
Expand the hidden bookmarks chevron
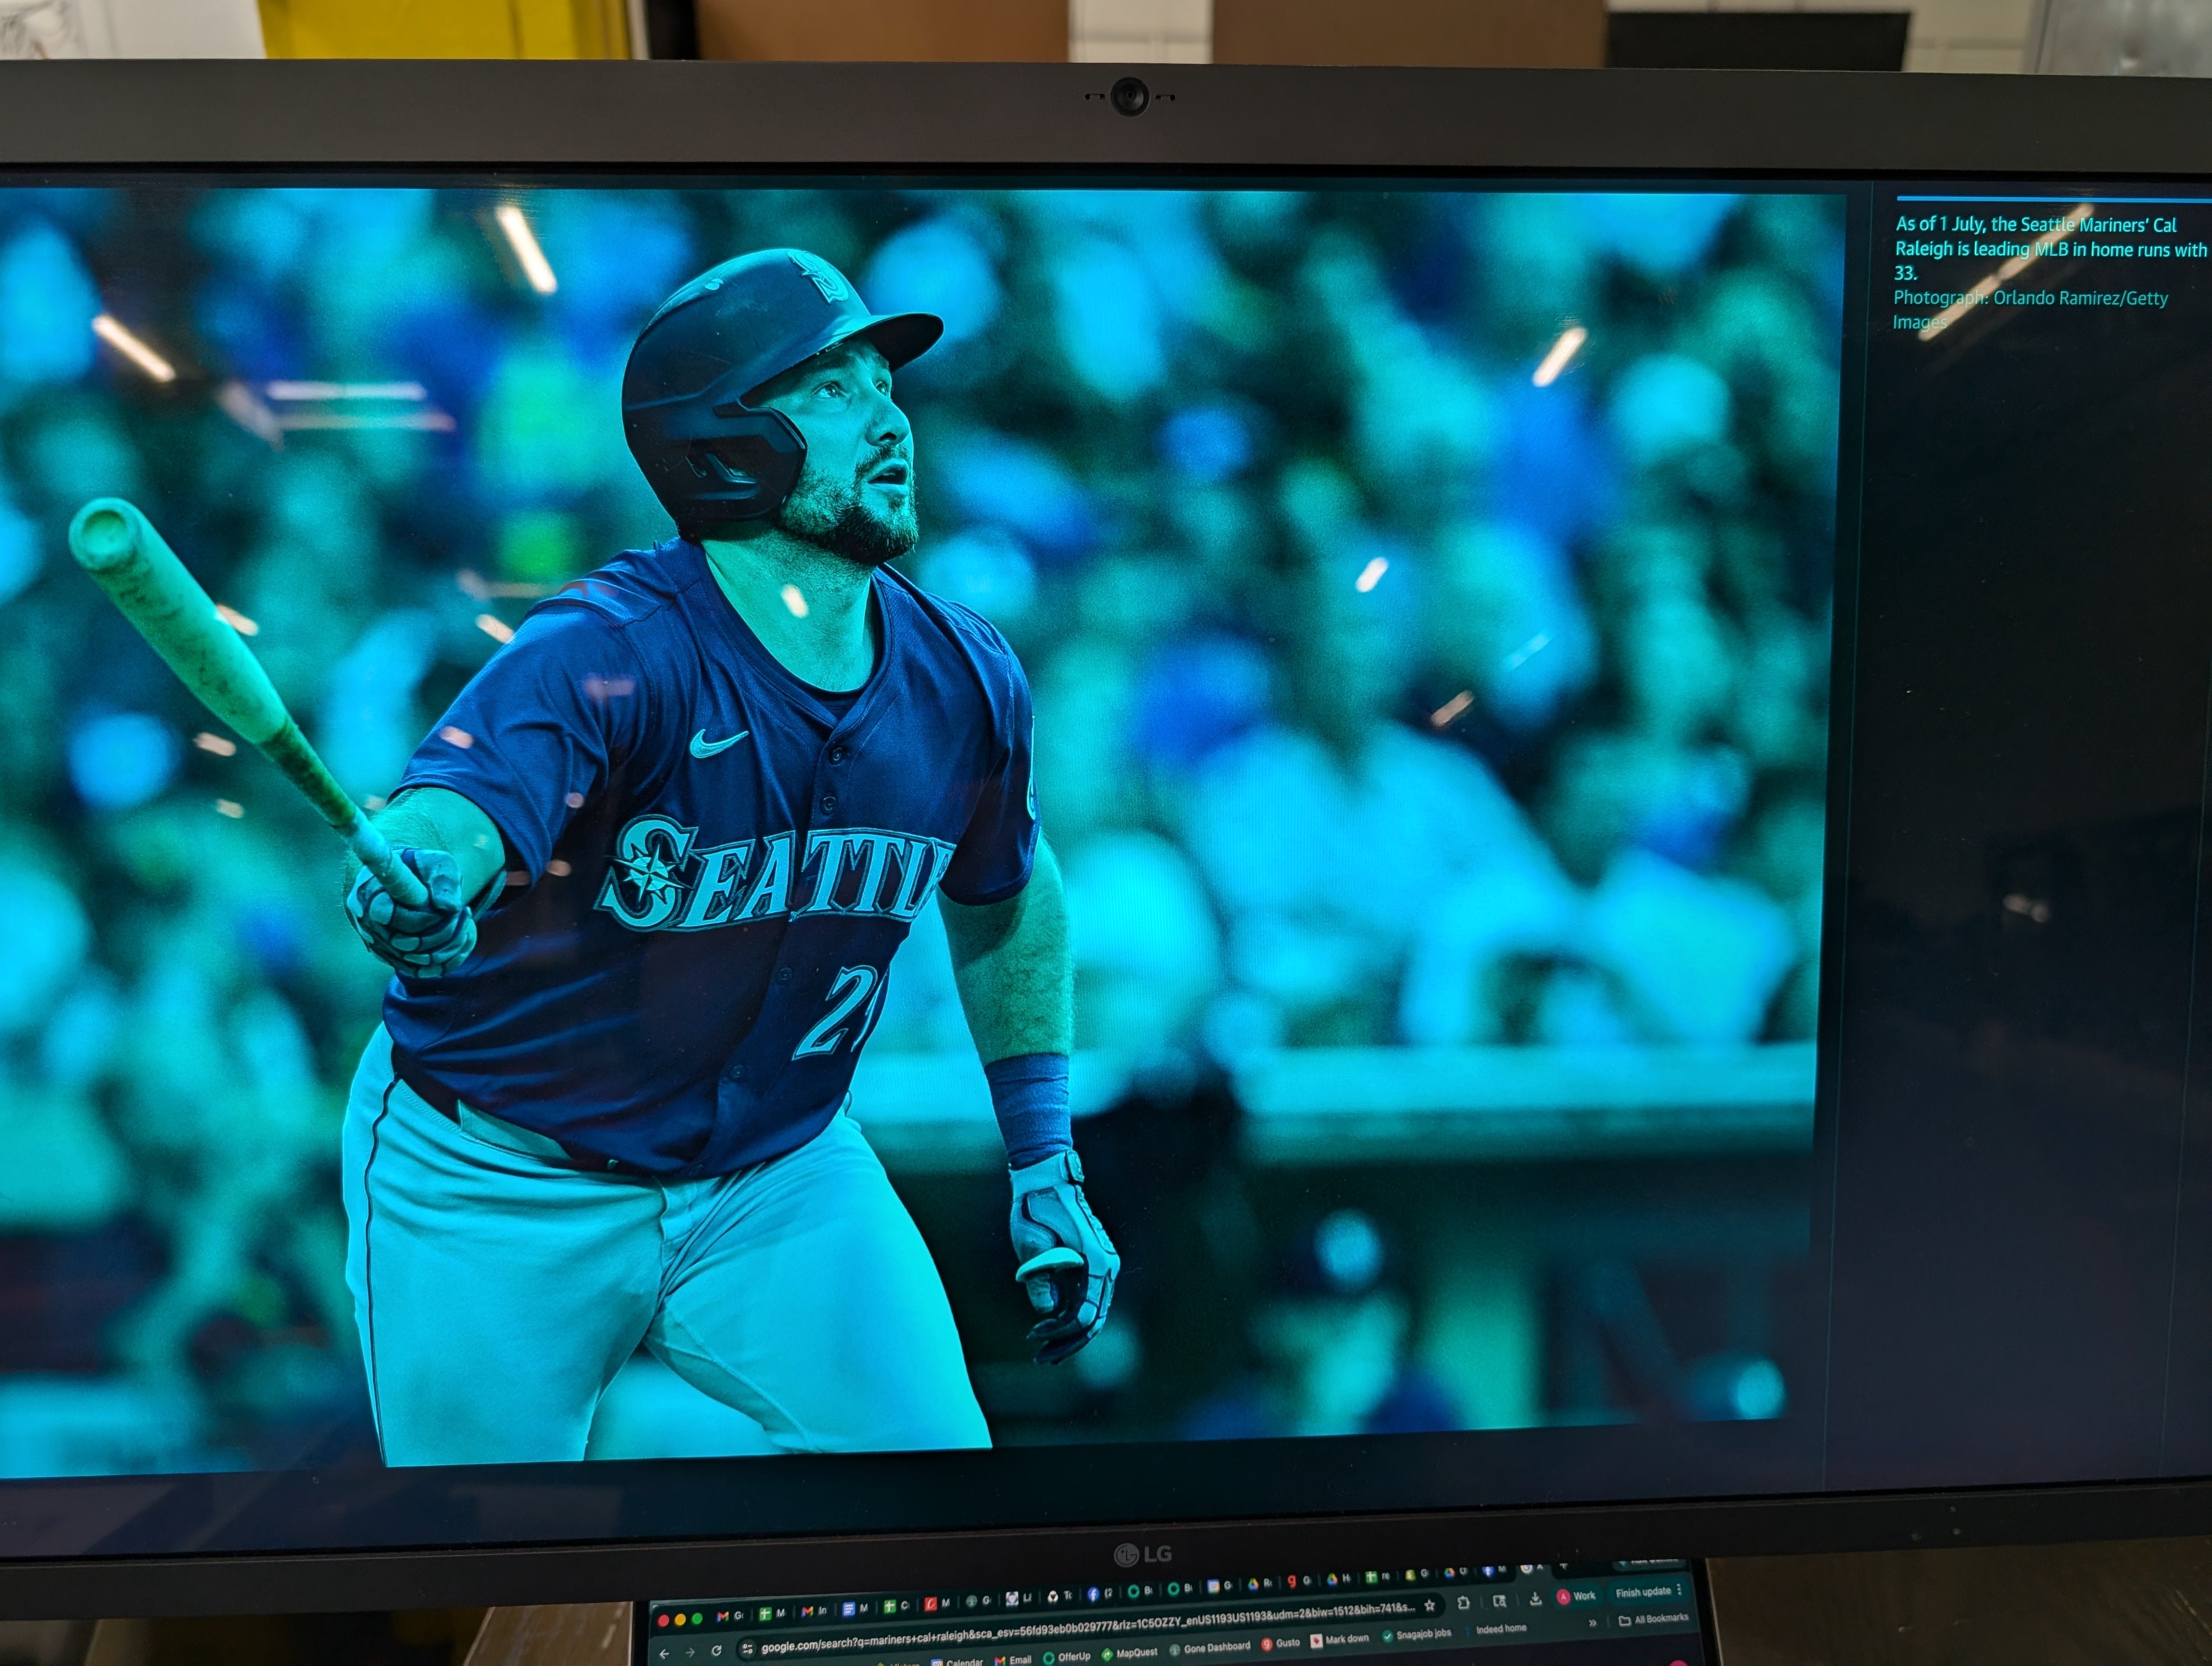(1592, 1623)
